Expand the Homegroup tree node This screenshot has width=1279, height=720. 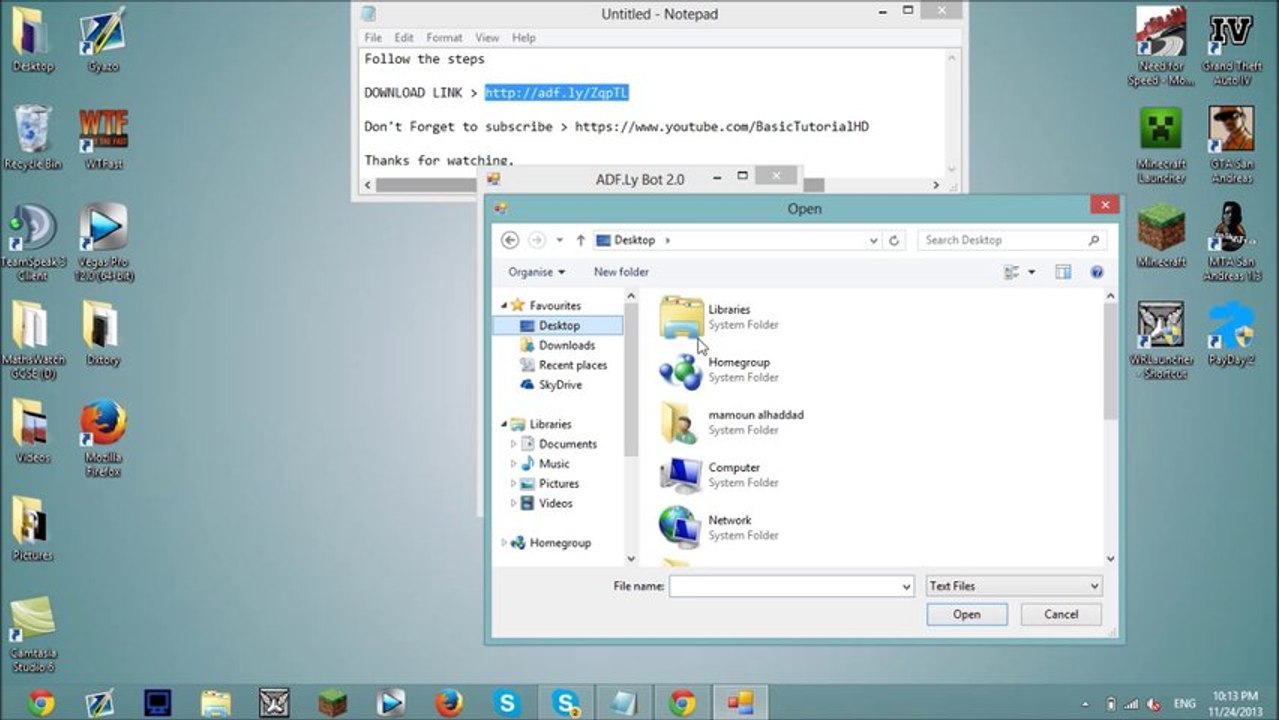[504, 543]
